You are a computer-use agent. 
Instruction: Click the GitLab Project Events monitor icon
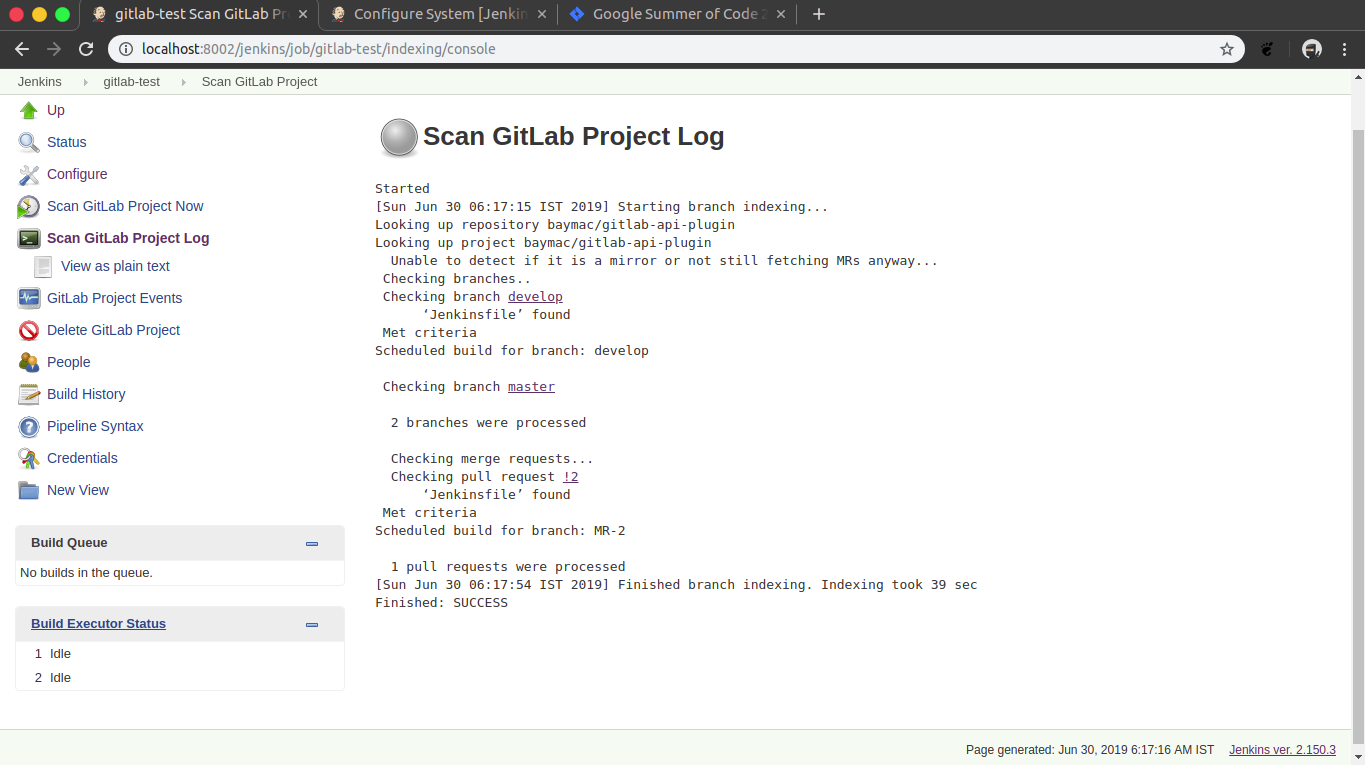click(29, 298)
